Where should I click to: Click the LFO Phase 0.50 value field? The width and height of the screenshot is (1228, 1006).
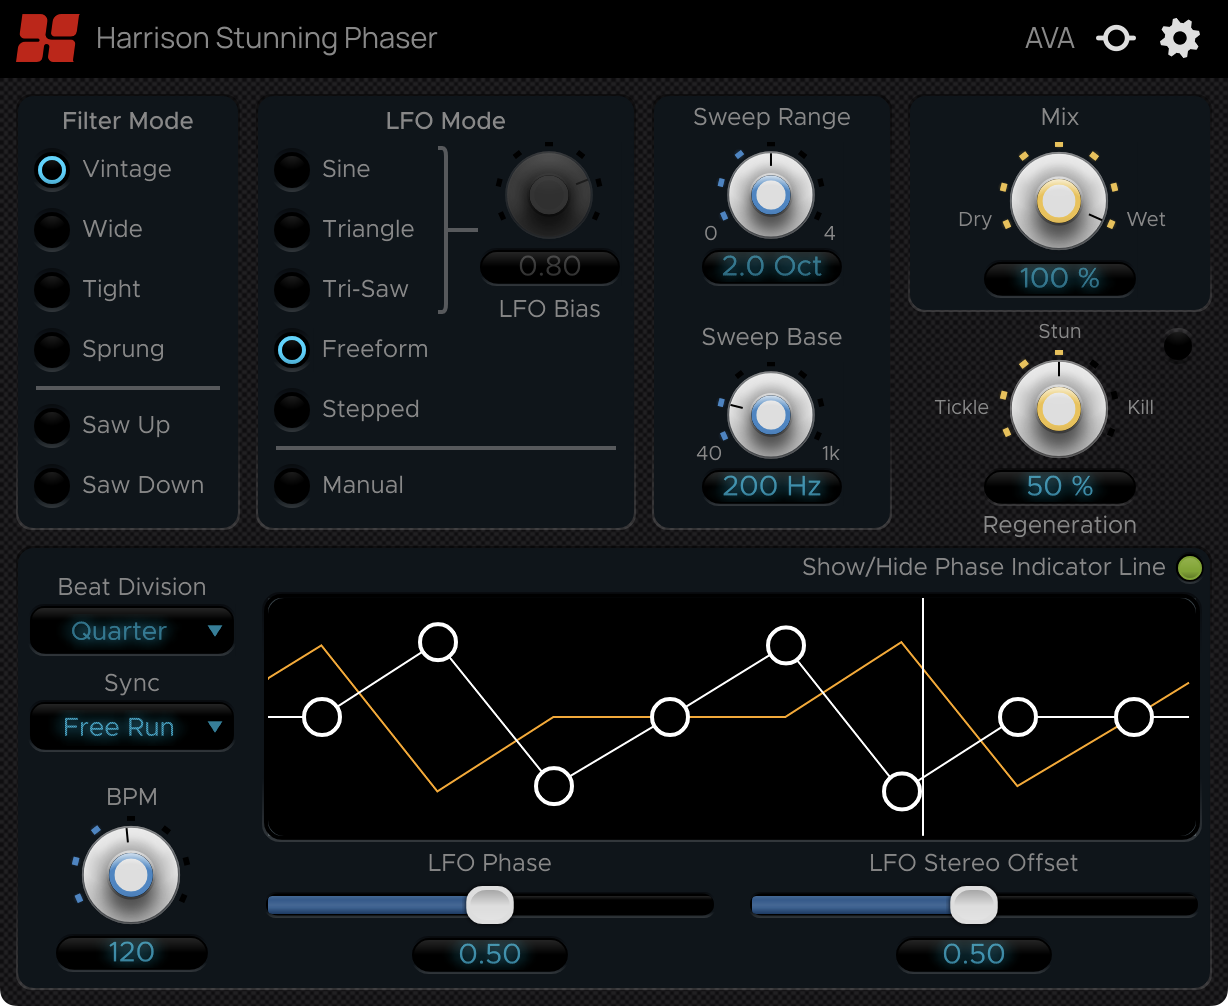pyautogui.click(x=490, y=955)
